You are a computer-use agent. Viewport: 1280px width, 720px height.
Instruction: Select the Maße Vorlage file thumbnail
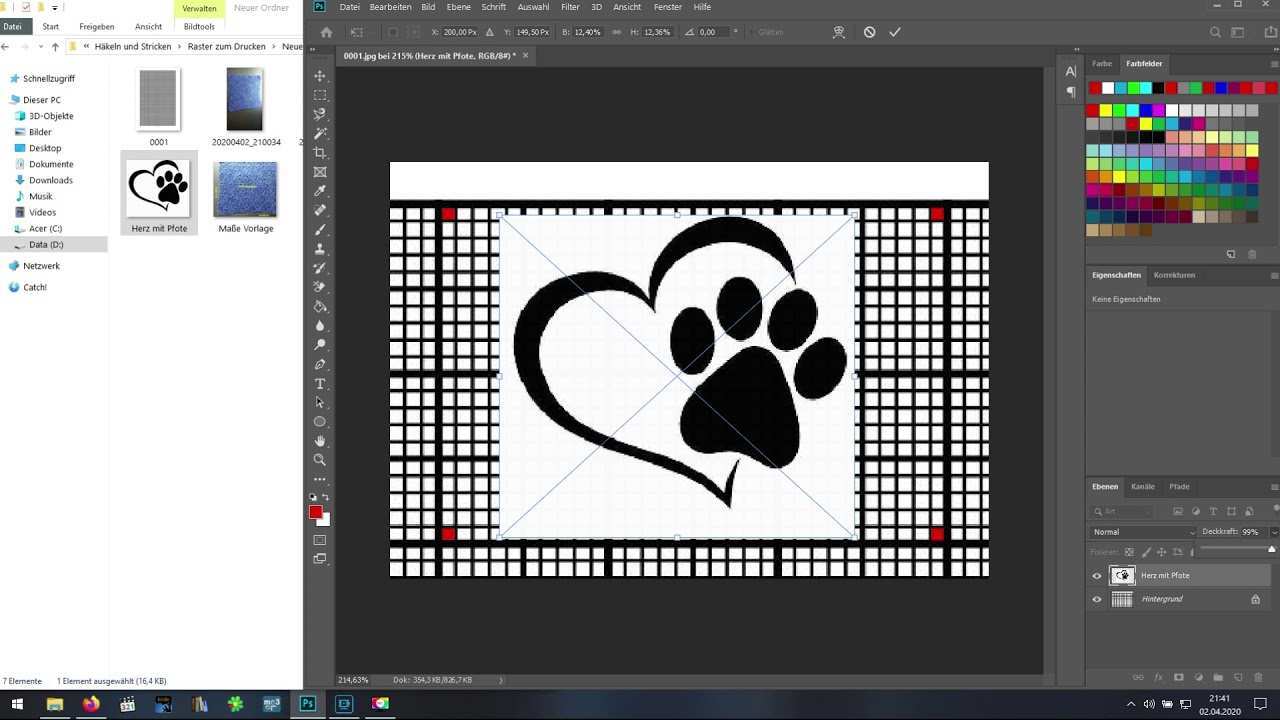tap(245, 190)
